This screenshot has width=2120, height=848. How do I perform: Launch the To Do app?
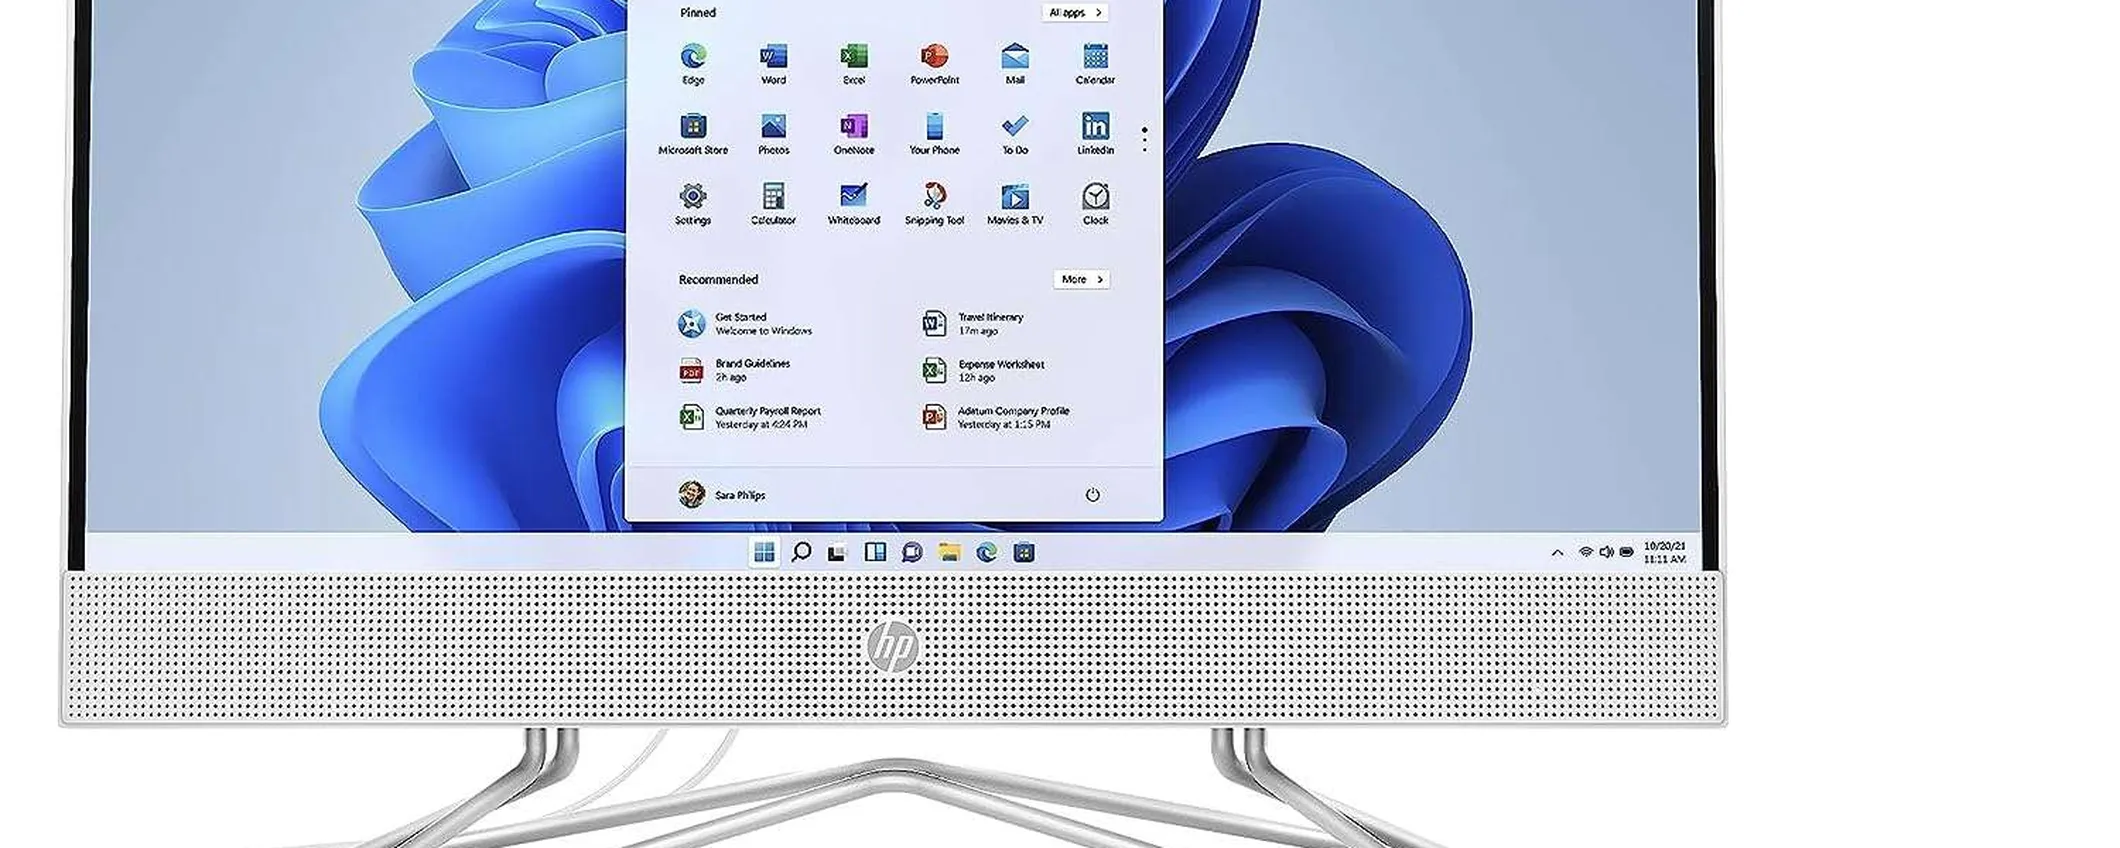1015,134
